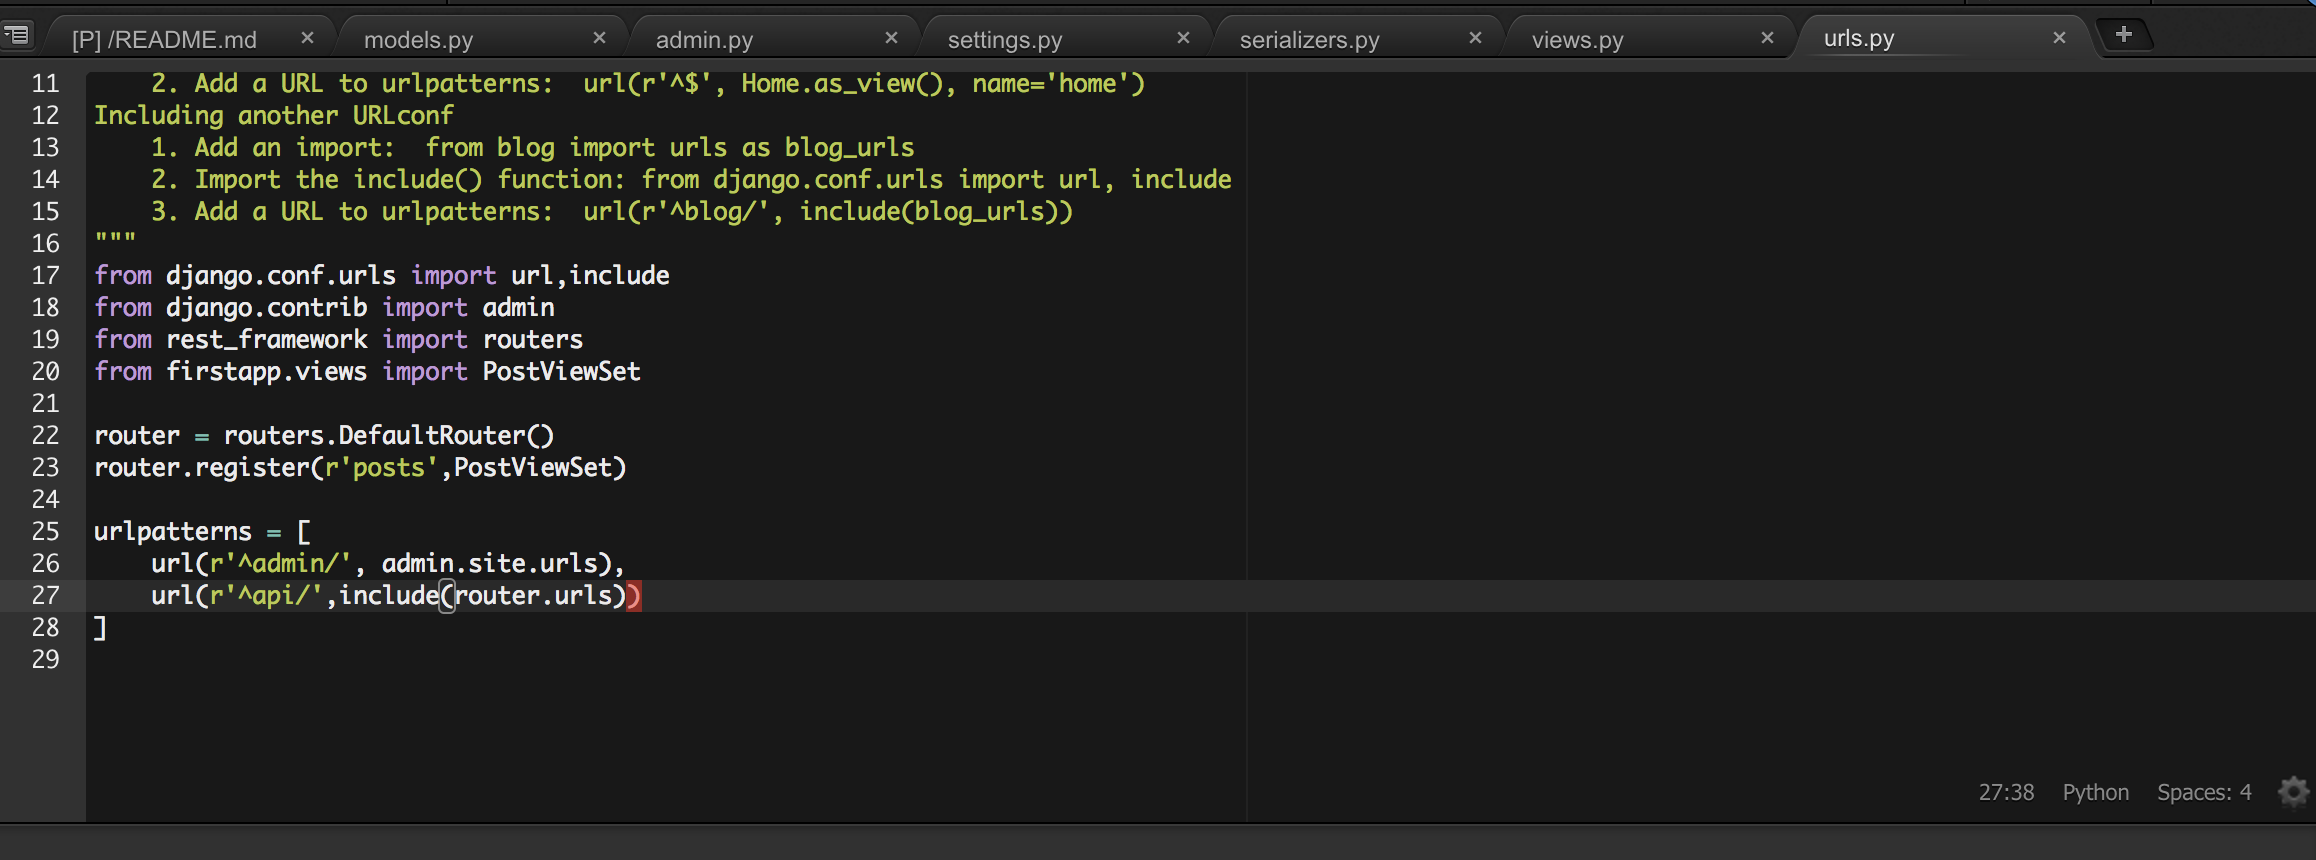Viewport: 2316px width, 860px height.
Task: Open the Spaces: 4 indentation menu
Action: (2203, 792)
